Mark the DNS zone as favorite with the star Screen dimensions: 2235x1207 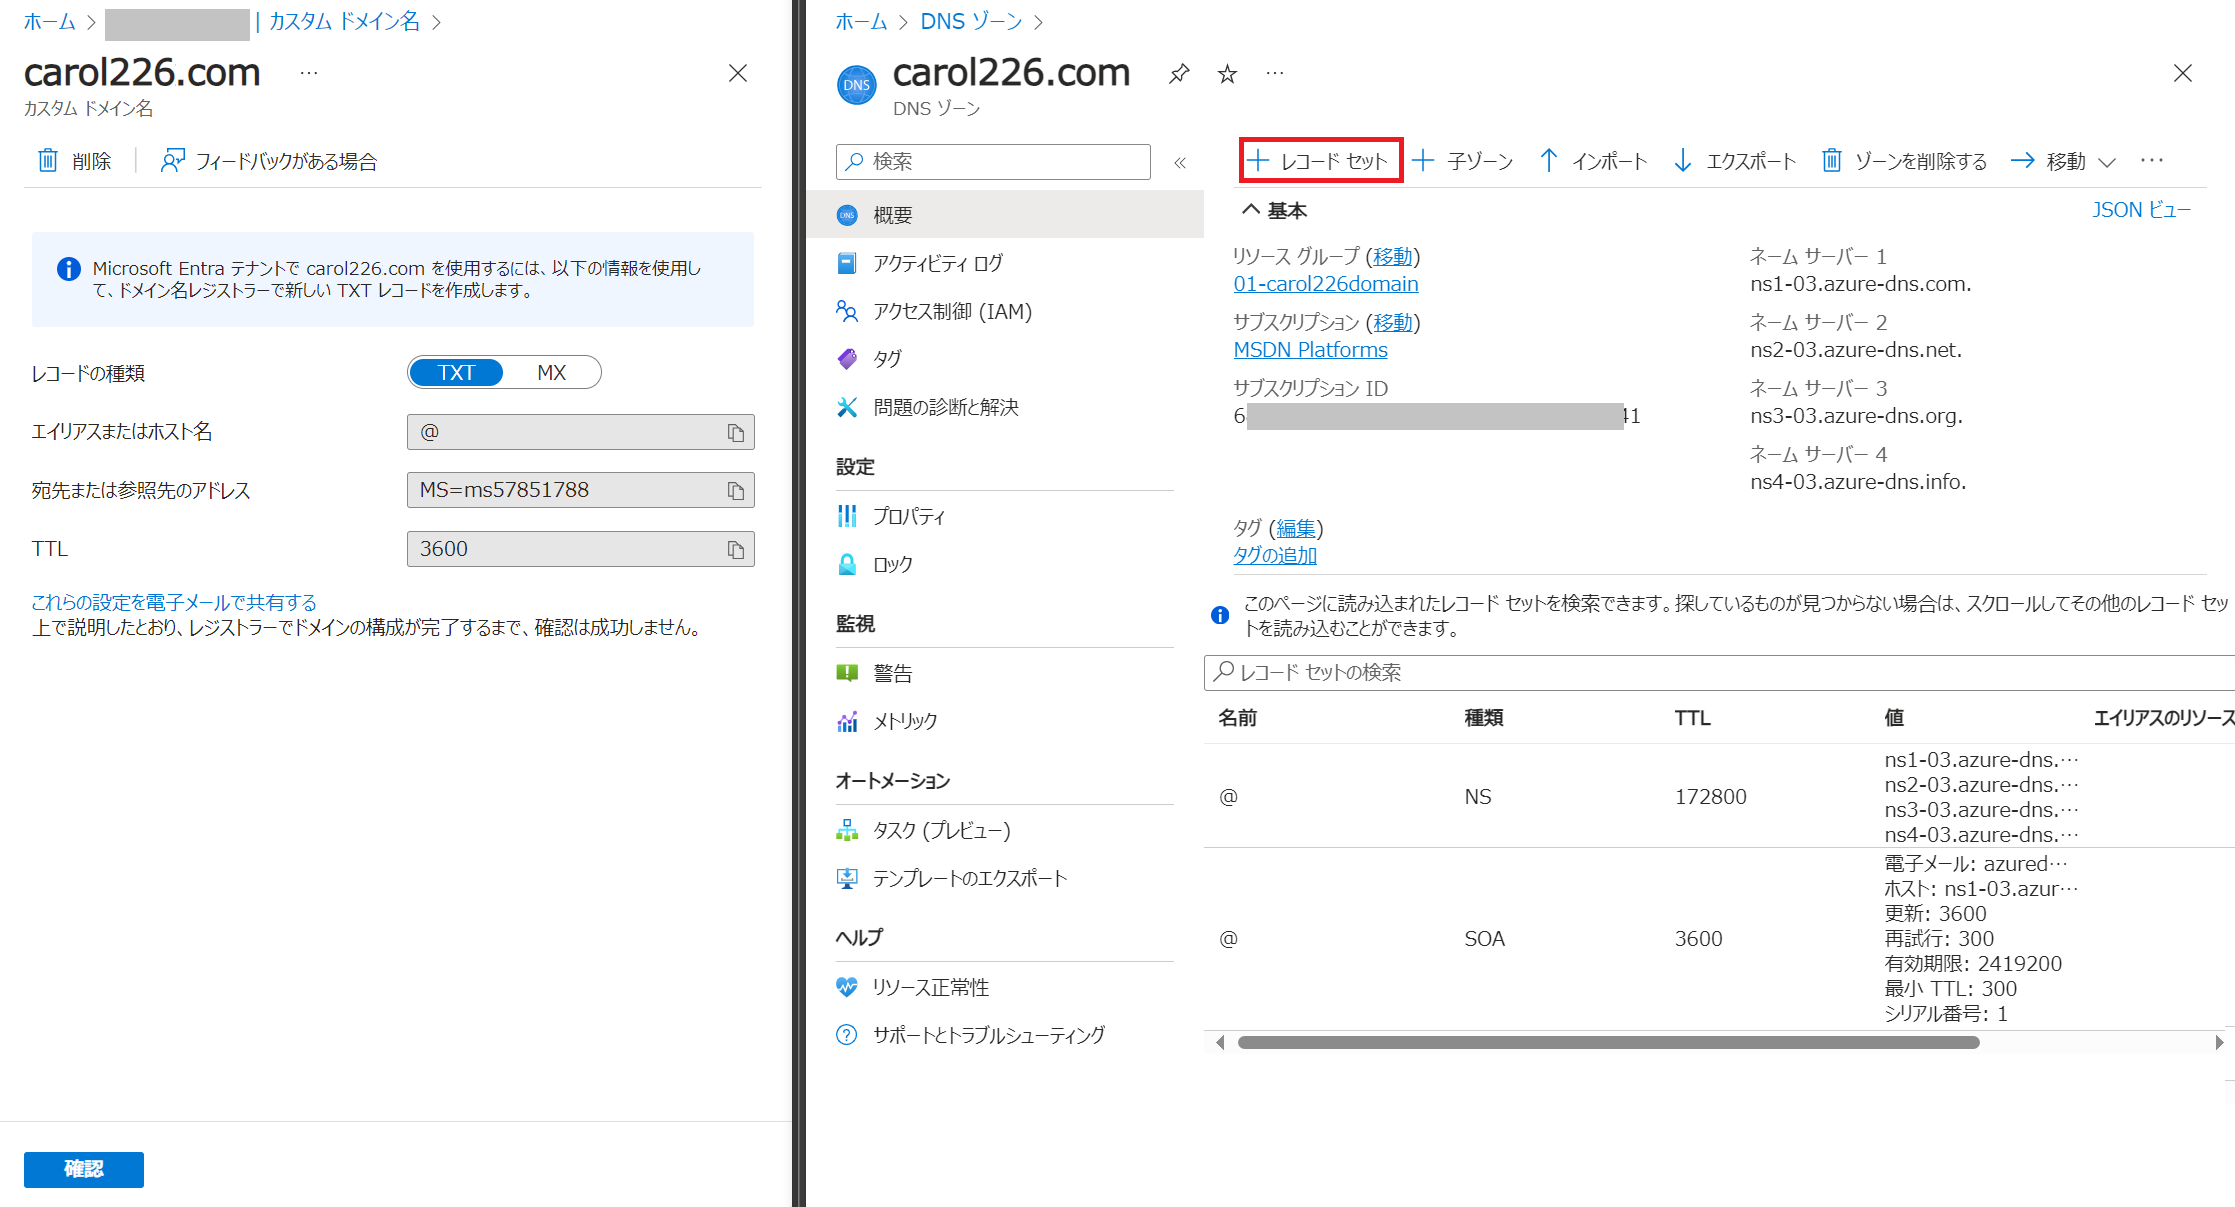tap(1227, 74)
